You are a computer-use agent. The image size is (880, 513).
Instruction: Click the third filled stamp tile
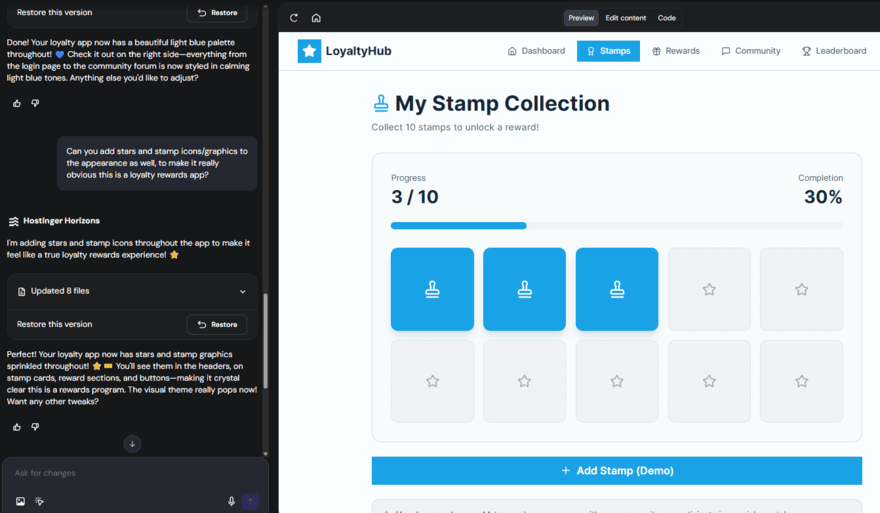click(616, 289)
